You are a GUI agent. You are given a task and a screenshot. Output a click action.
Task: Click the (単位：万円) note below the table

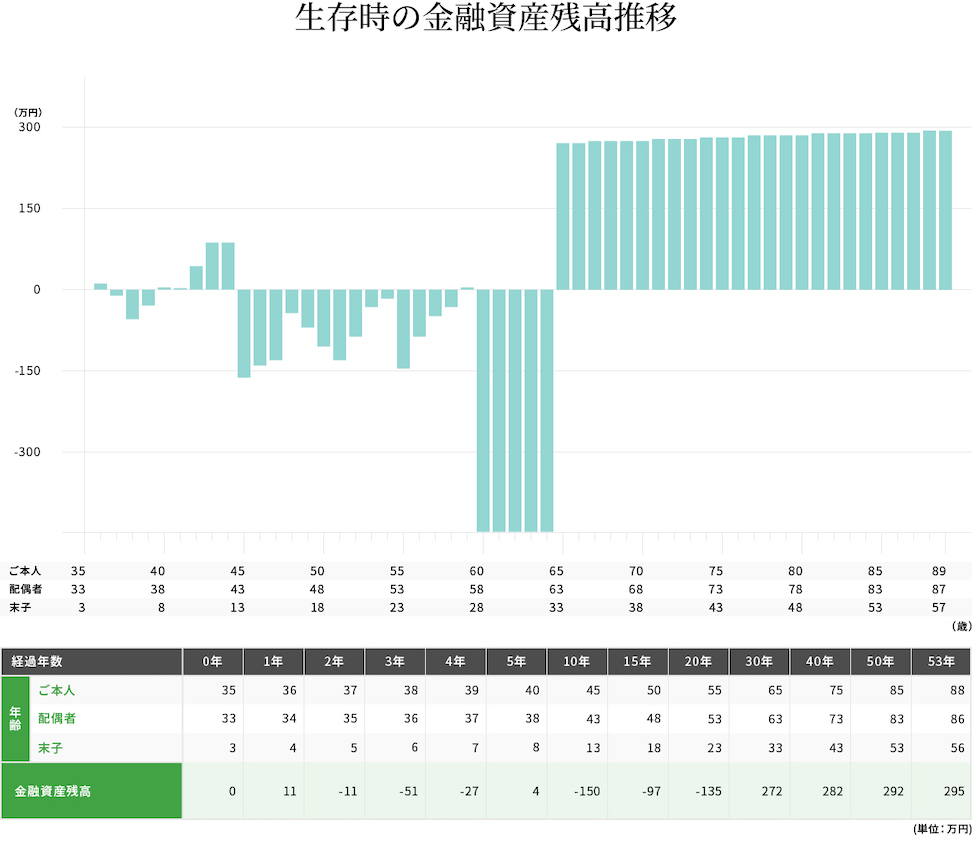(941, 830)
